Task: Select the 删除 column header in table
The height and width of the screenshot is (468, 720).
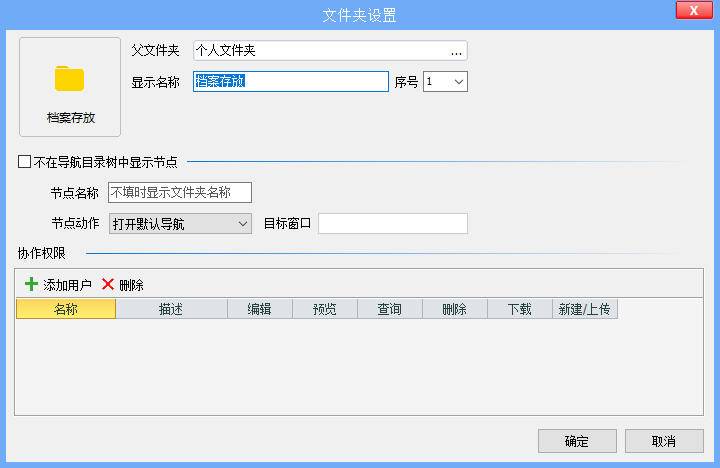Action: (x=455, y=309)
